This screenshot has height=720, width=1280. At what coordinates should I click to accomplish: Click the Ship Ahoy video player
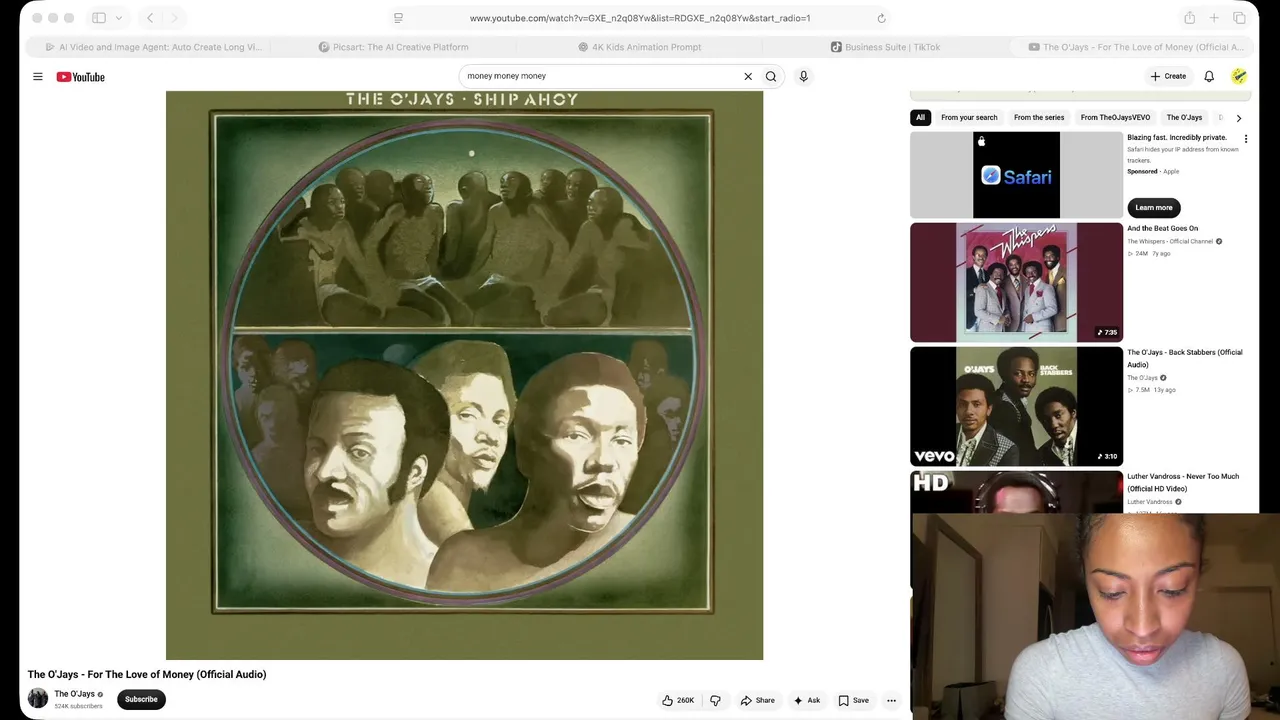pos(464,375)
